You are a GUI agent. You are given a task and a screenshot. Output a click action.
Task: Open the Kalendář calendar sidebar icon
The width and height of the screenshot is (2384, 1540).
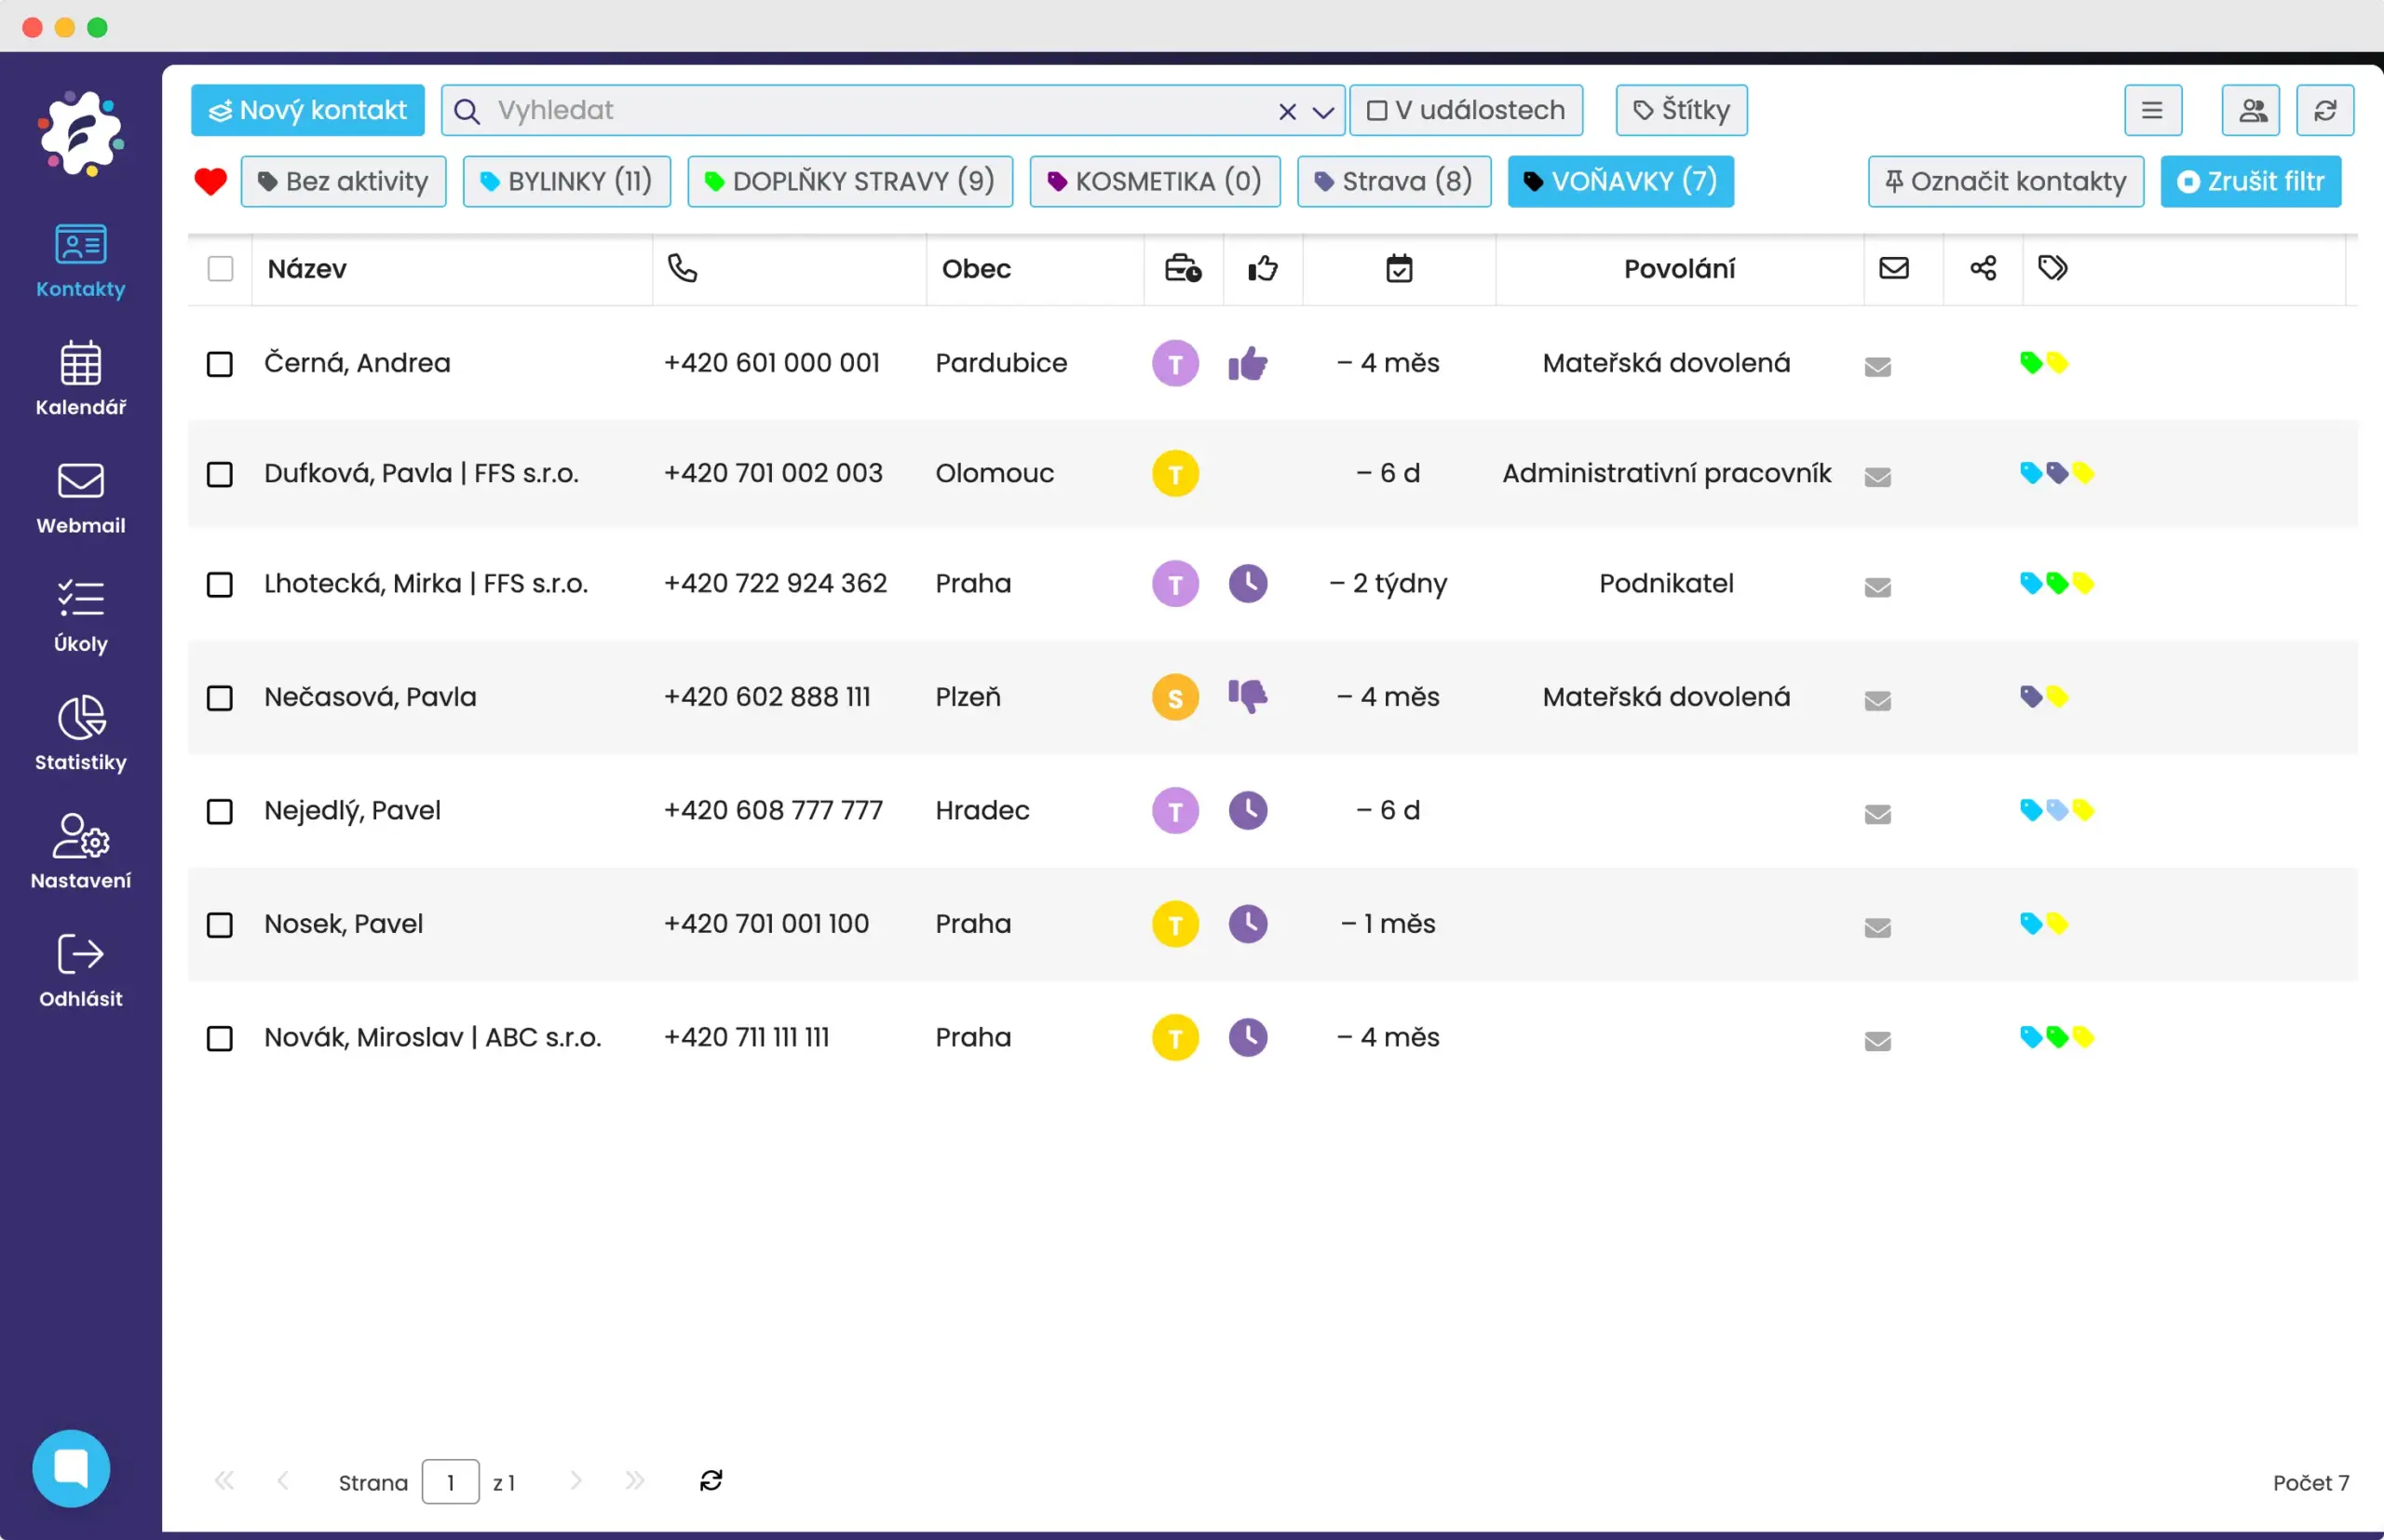coord(80,377)
